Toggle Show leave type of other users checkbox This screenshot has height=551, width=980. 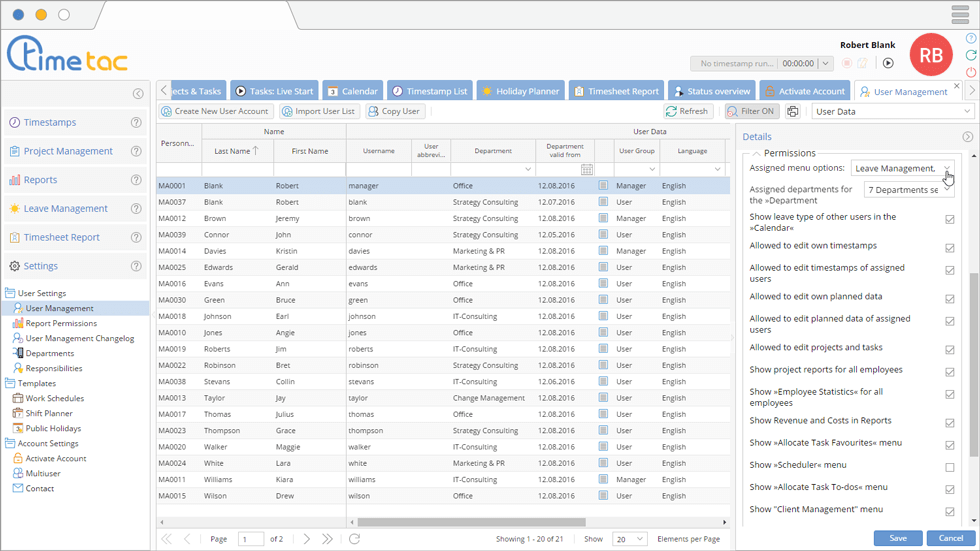[950, 219]
